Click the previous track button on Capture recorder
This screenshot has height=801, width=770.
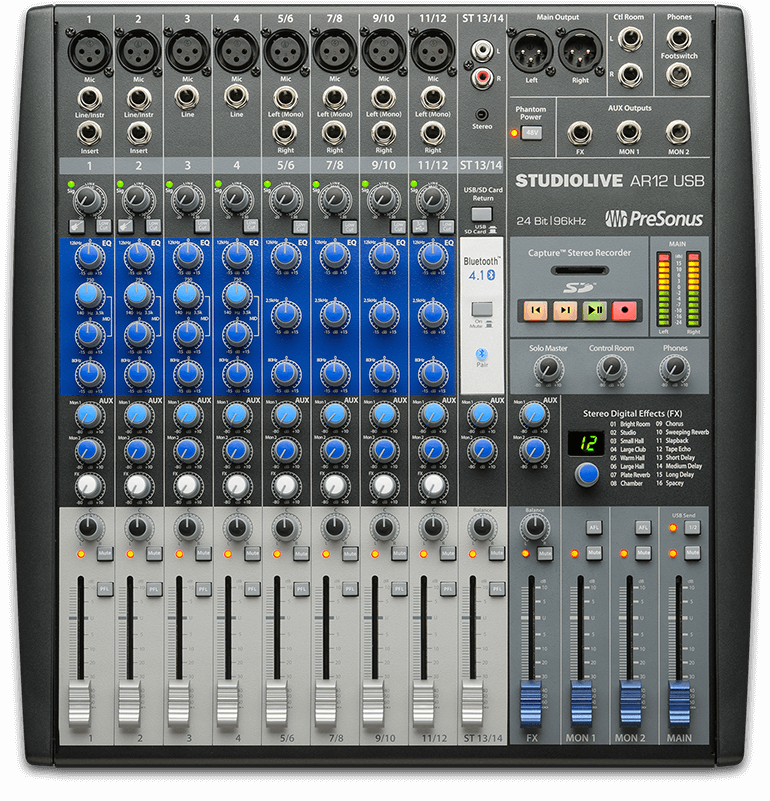tap(535, 310)
